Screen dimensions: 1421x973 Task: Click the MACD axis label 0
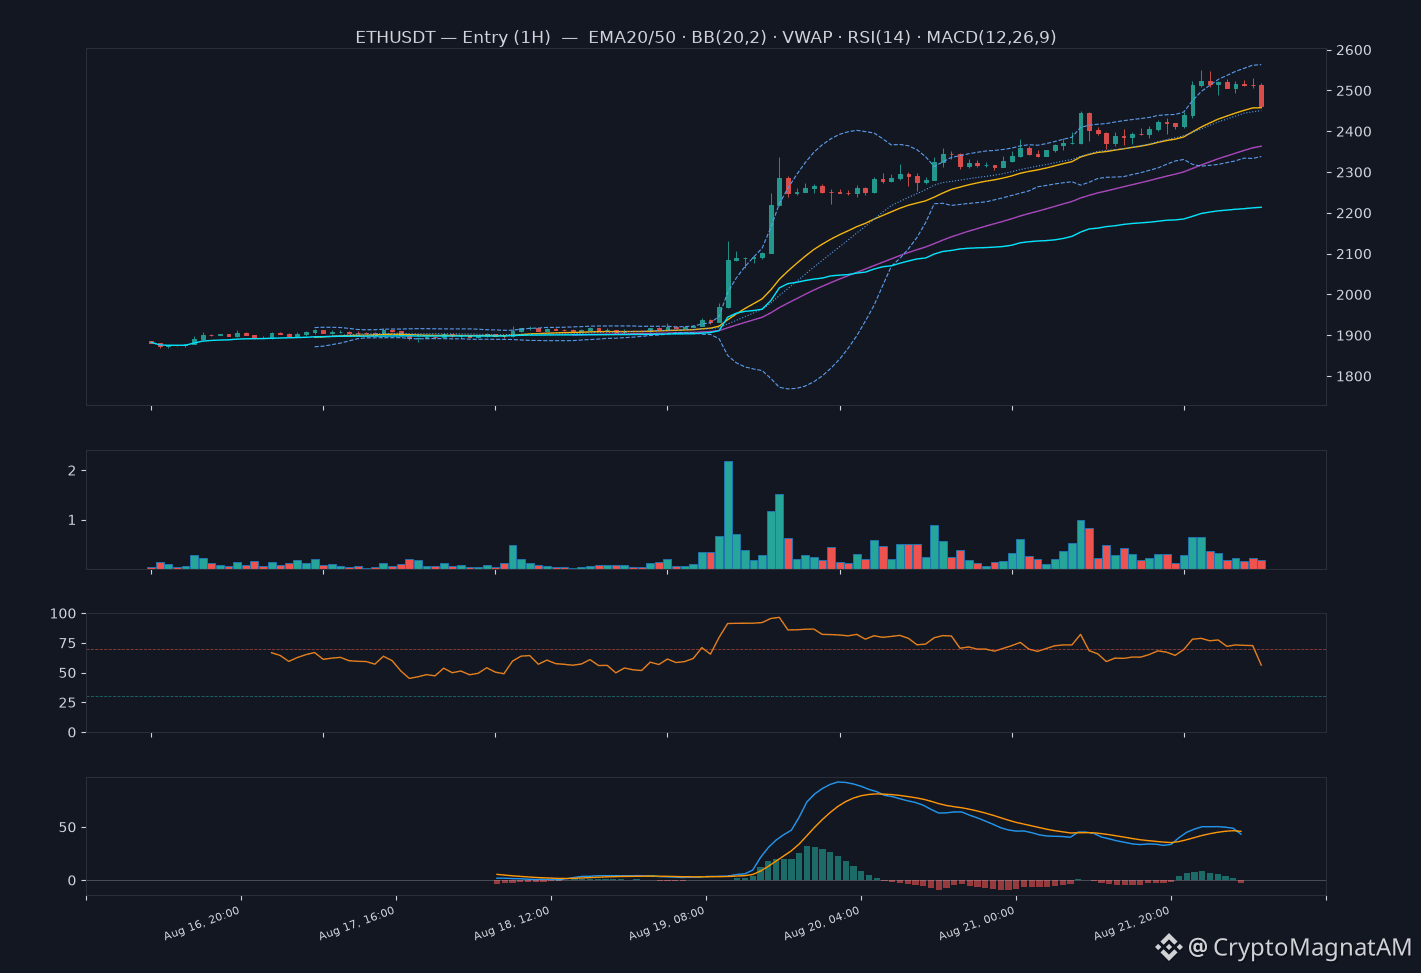click(71, 881)
